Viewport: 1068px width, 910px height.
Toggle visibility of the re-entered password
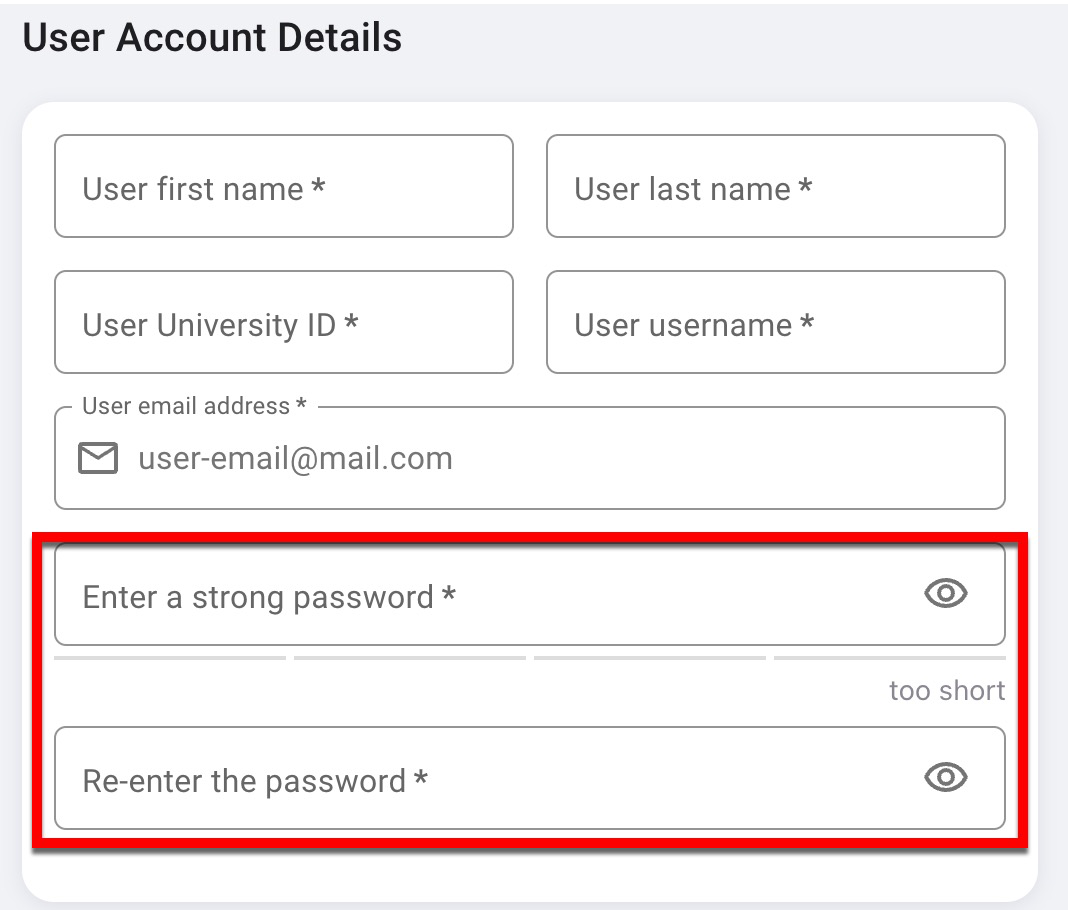point(945,777)
